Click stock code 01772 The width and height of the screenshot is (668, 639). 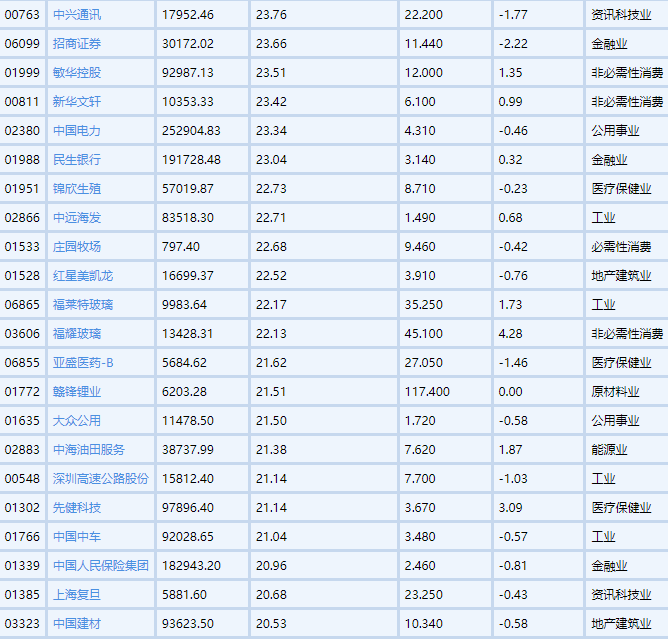click(22, 391)
